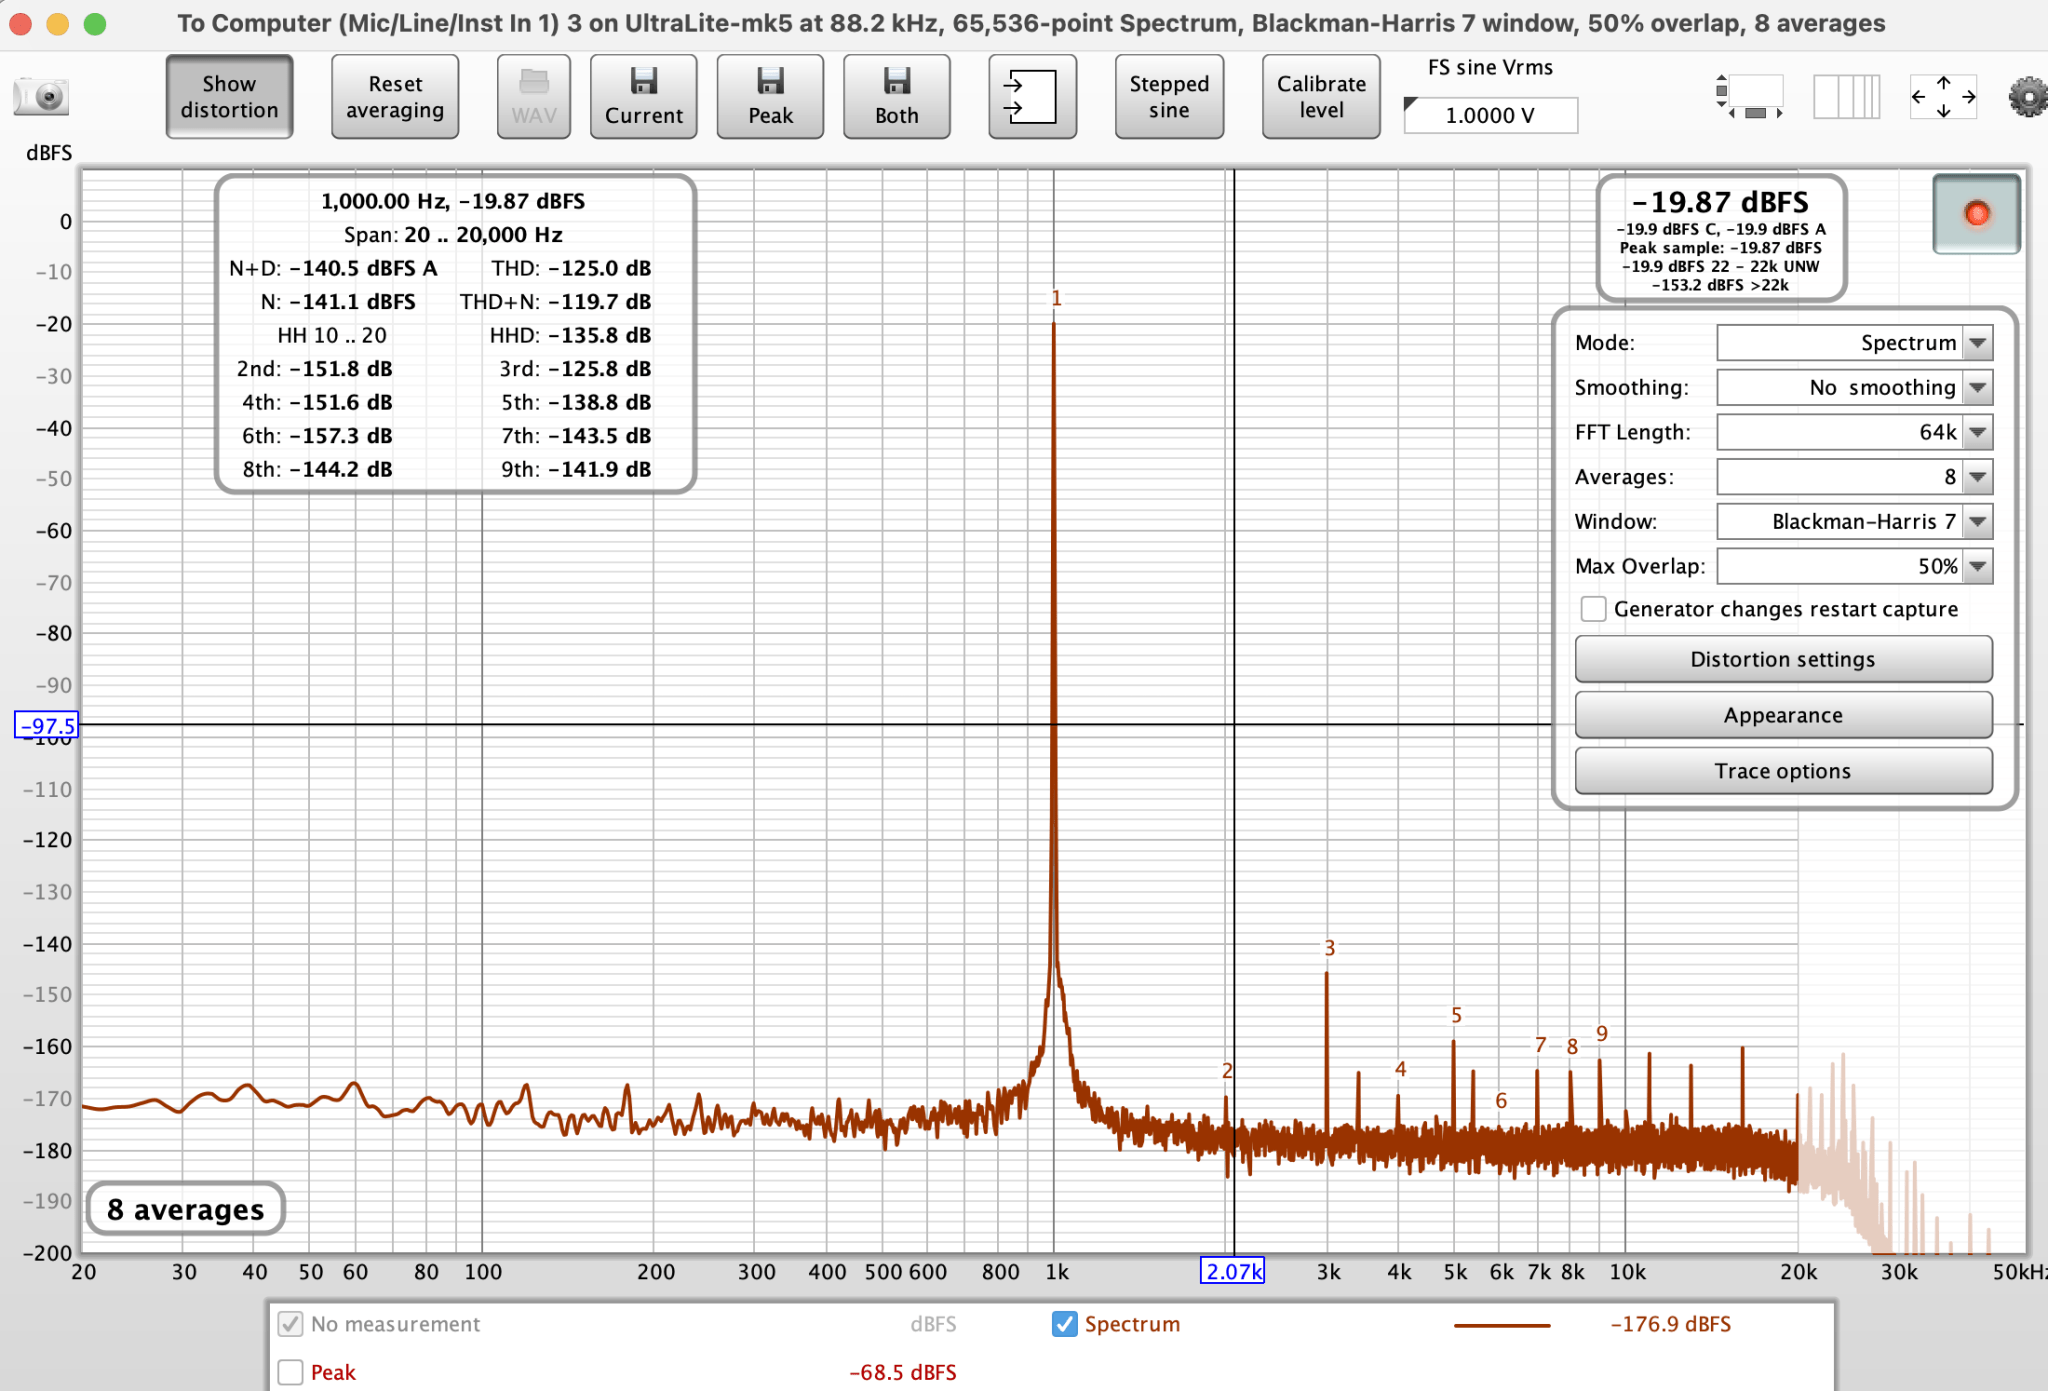The width and height of the screenshot is (2048, 1391).
Task: Open settings gear icon
Action: click(x=2027, y=97)
